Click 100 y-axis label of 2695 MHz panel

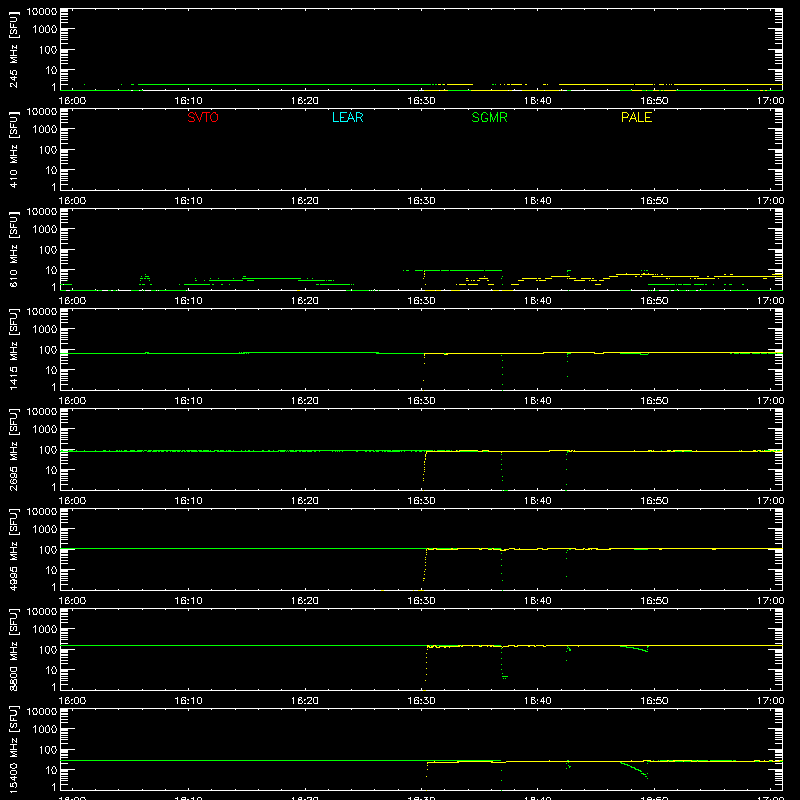(x=48, y=449)
